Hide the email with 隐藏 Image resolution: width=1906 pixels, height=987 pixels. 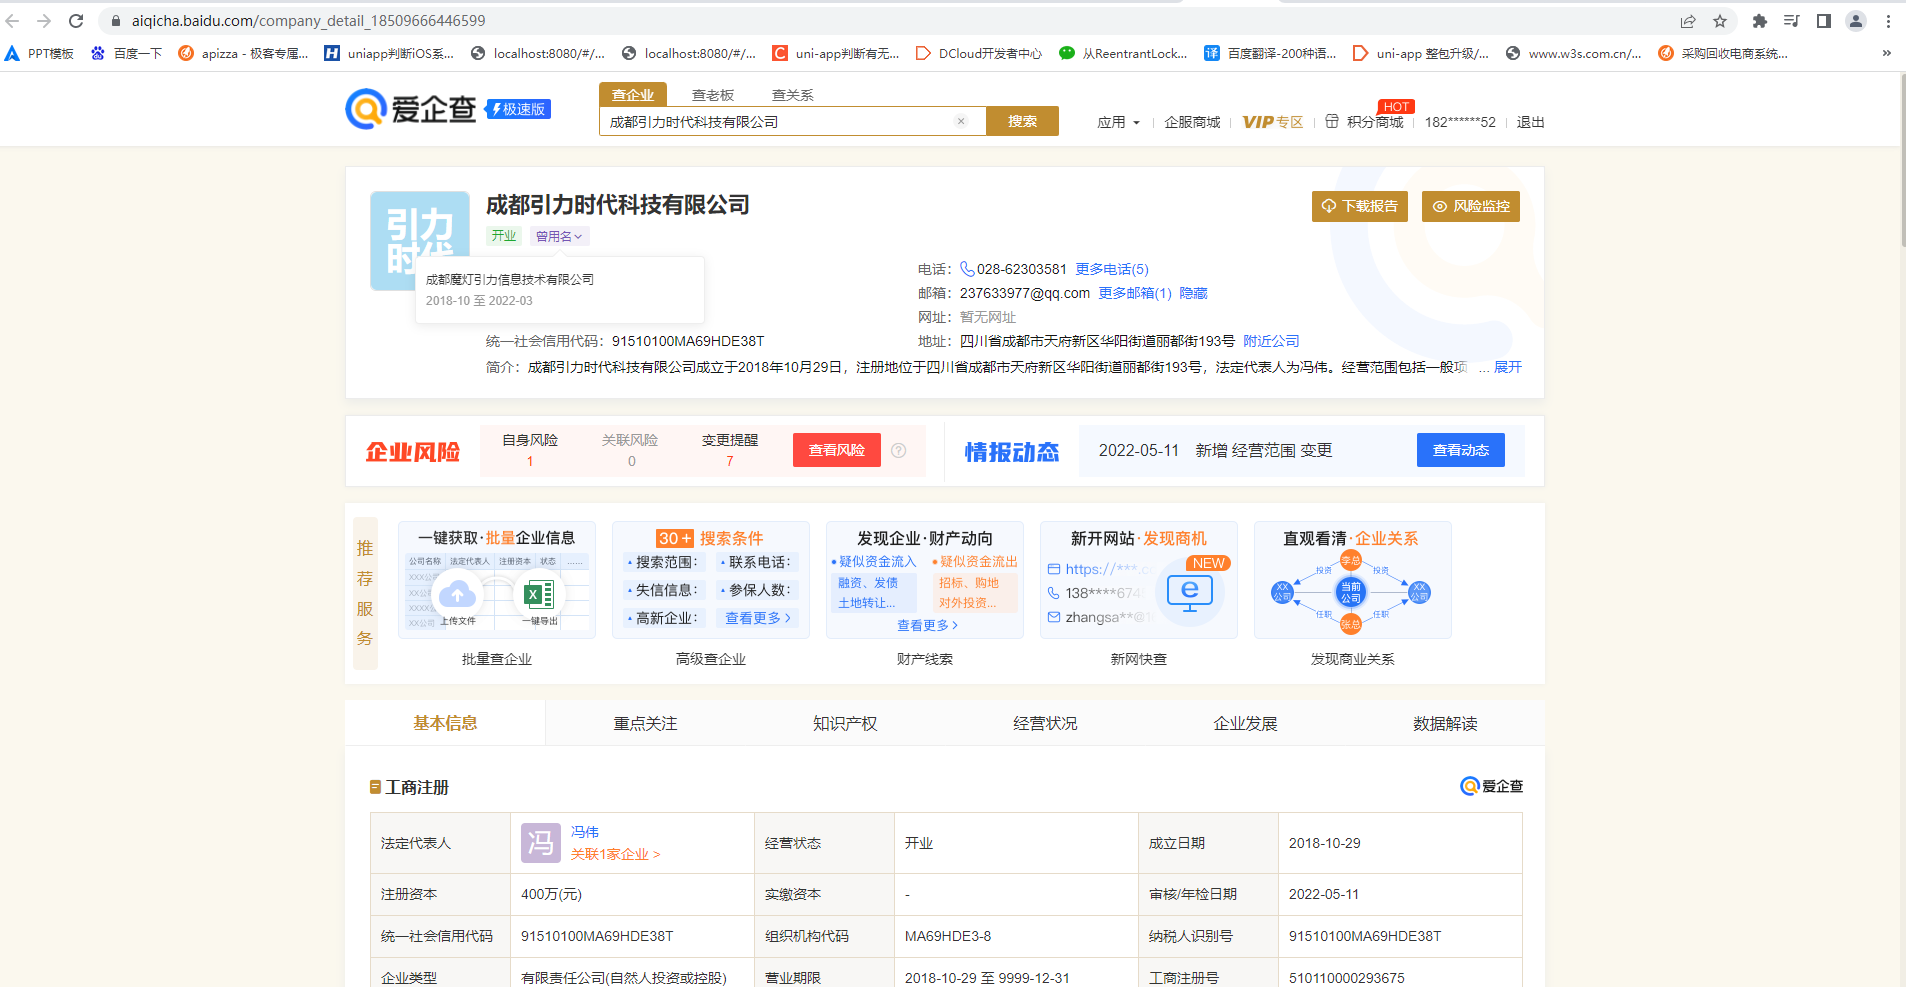(1194, 293)
